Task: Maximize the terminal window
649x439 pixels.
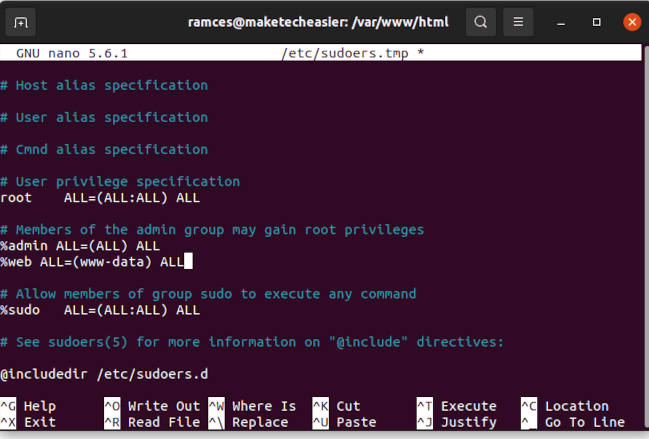Action: (x=596, y=21)
